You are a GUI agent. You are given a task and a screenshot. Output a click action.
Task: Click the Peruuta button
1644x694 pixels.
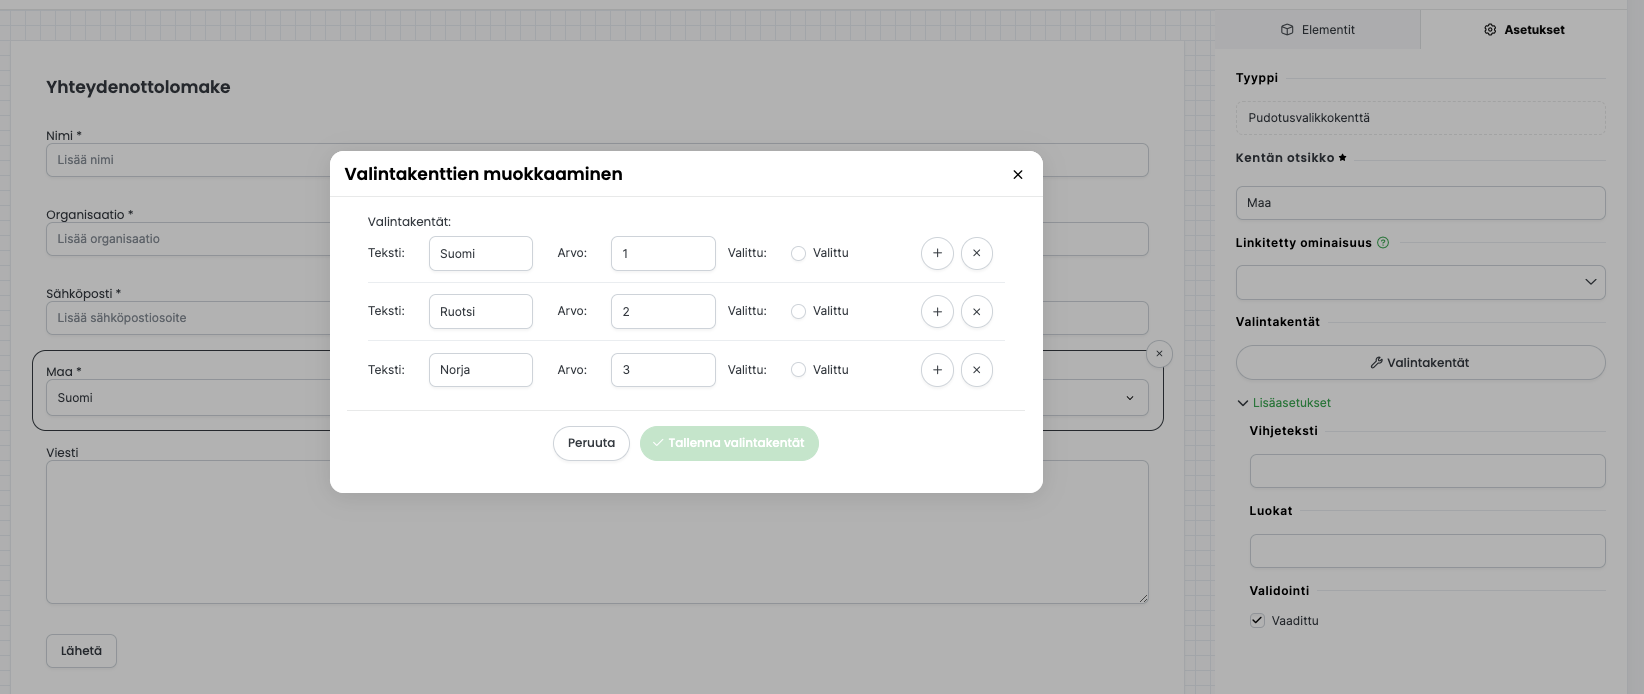(x=591, y=443)
